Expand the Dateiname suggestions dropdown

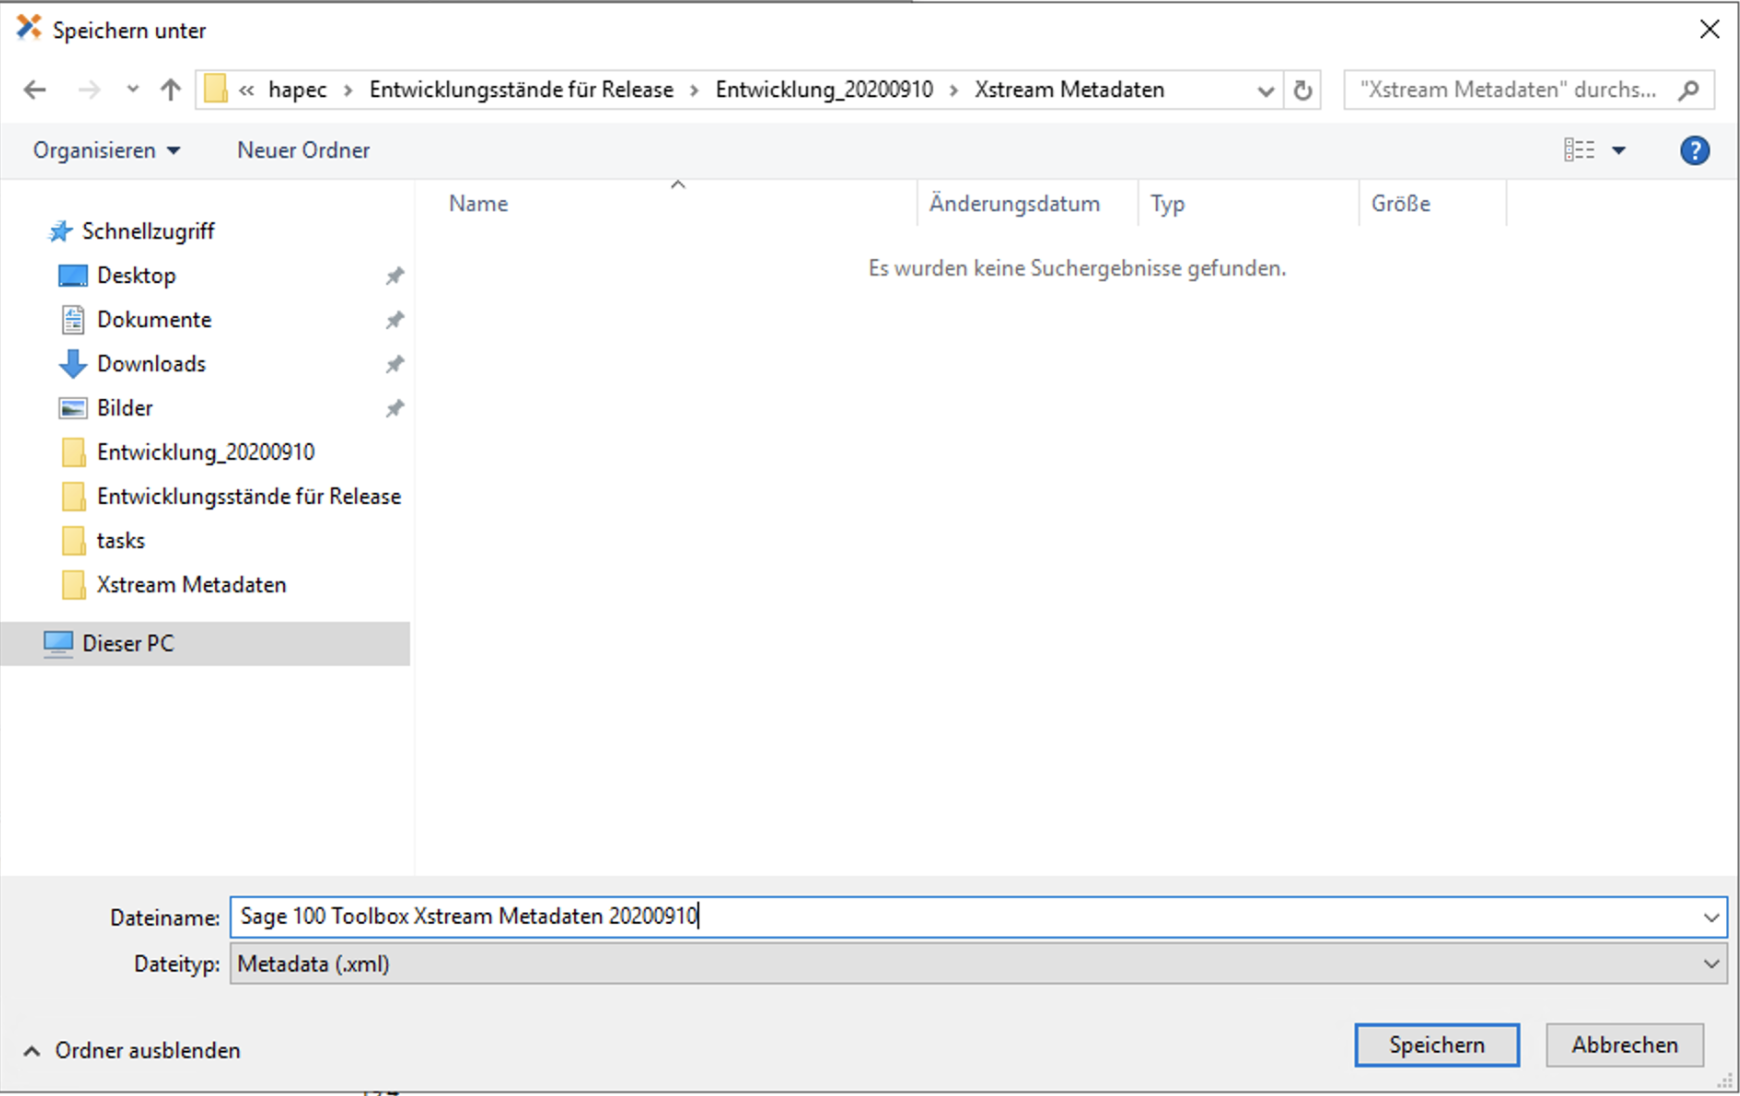[1711, 917]
